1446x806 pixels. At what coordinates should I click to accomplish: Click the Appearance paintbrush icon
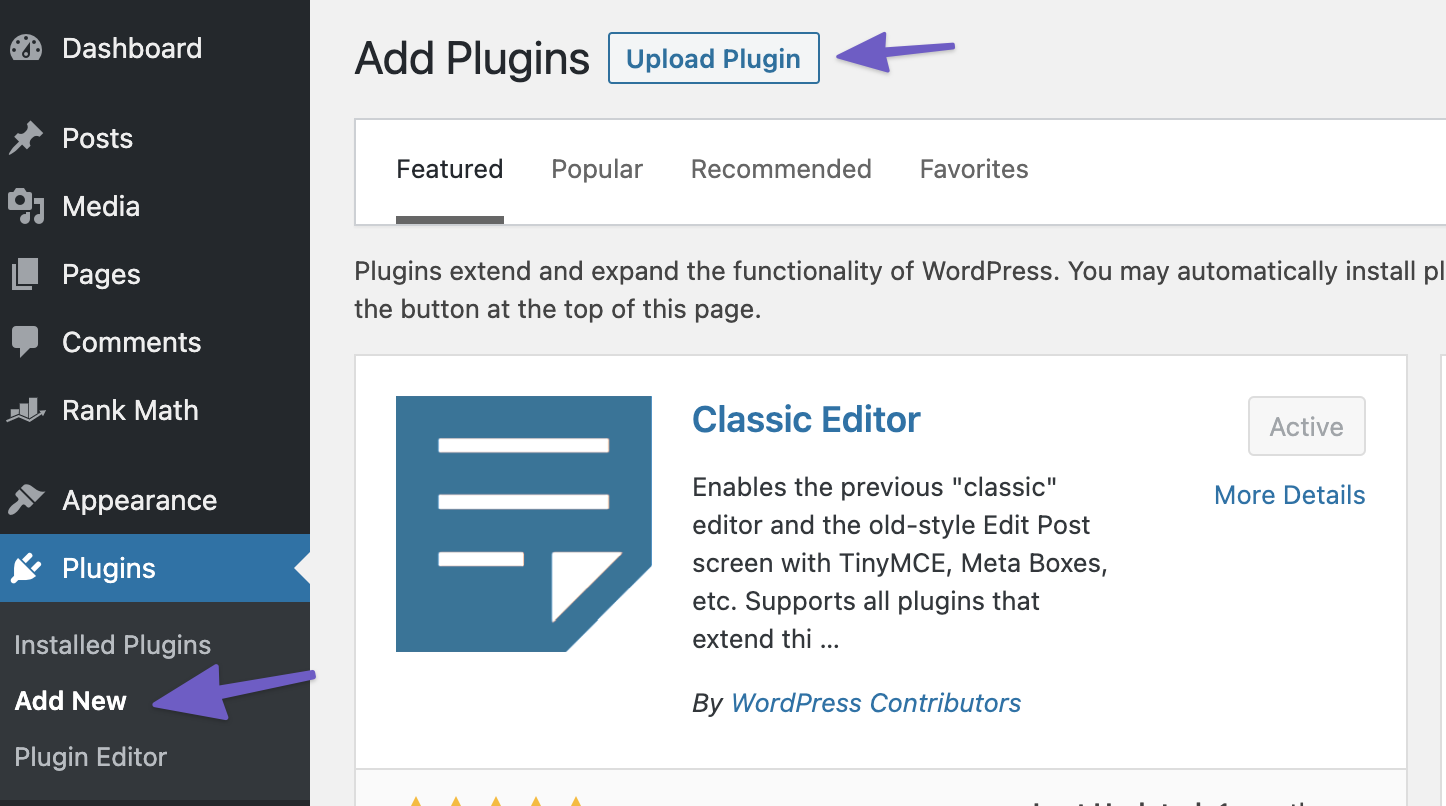pos(26,499)
